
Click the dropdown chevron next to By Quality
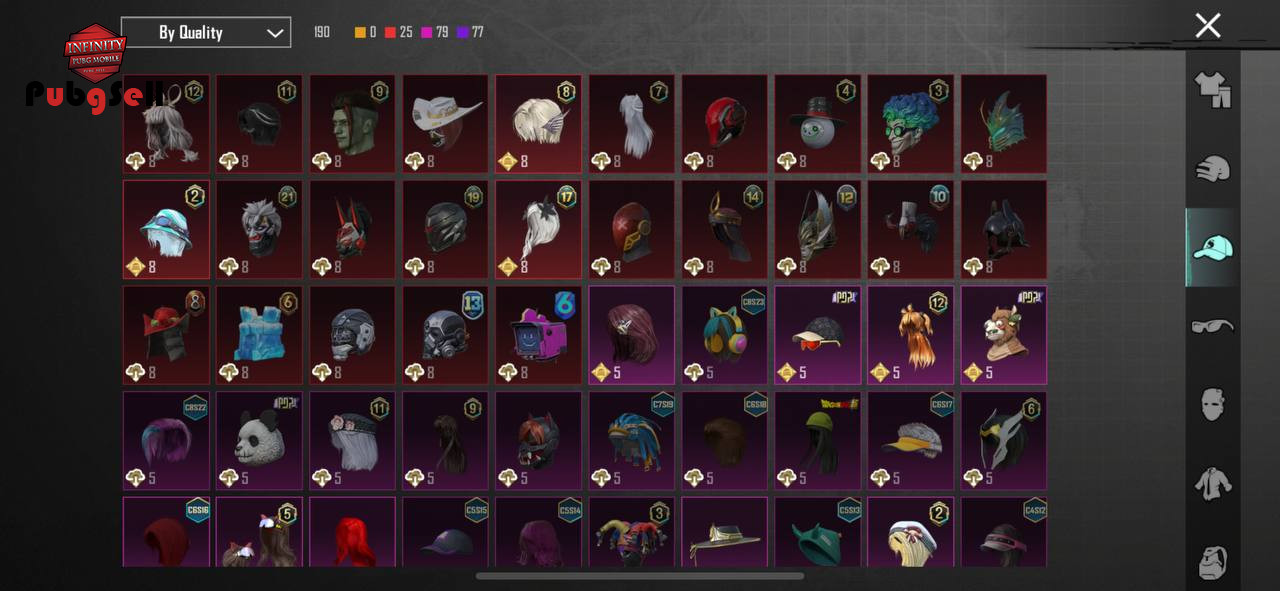(x=275, y=33)
